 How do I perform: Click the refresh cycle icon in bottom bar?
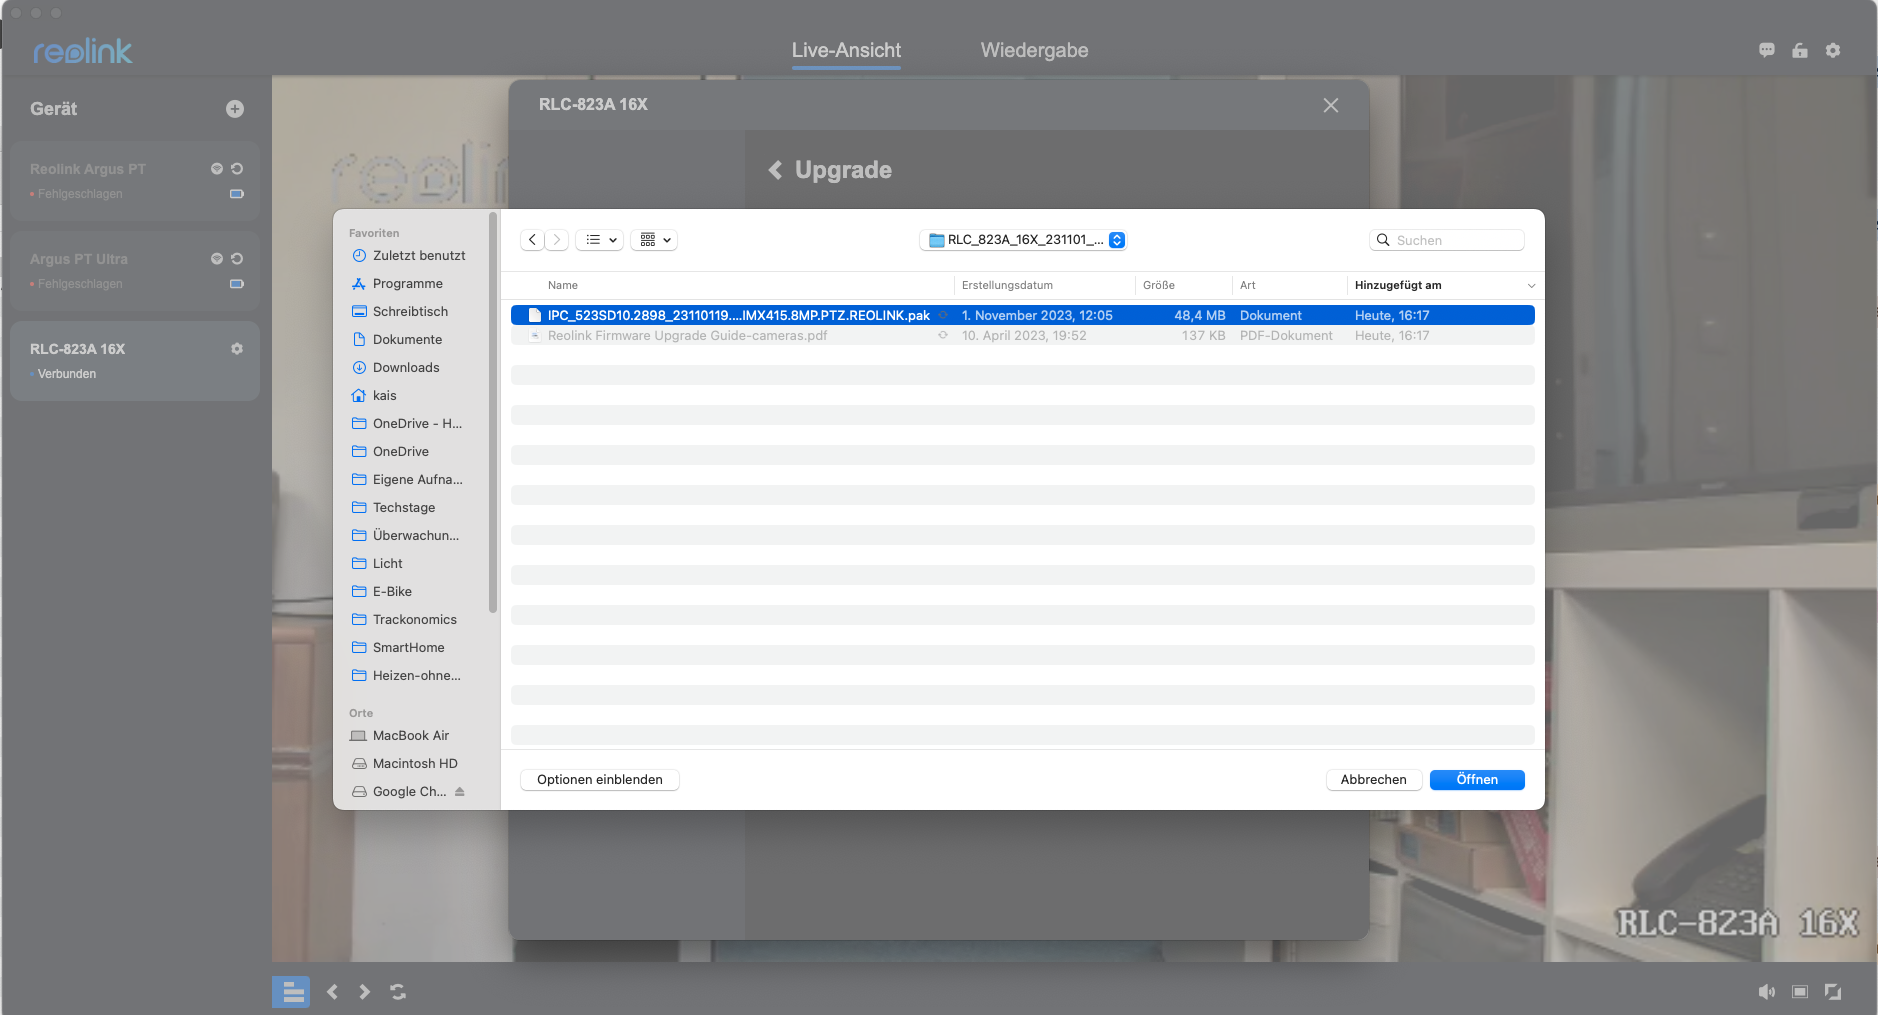(x=398, y=992)
